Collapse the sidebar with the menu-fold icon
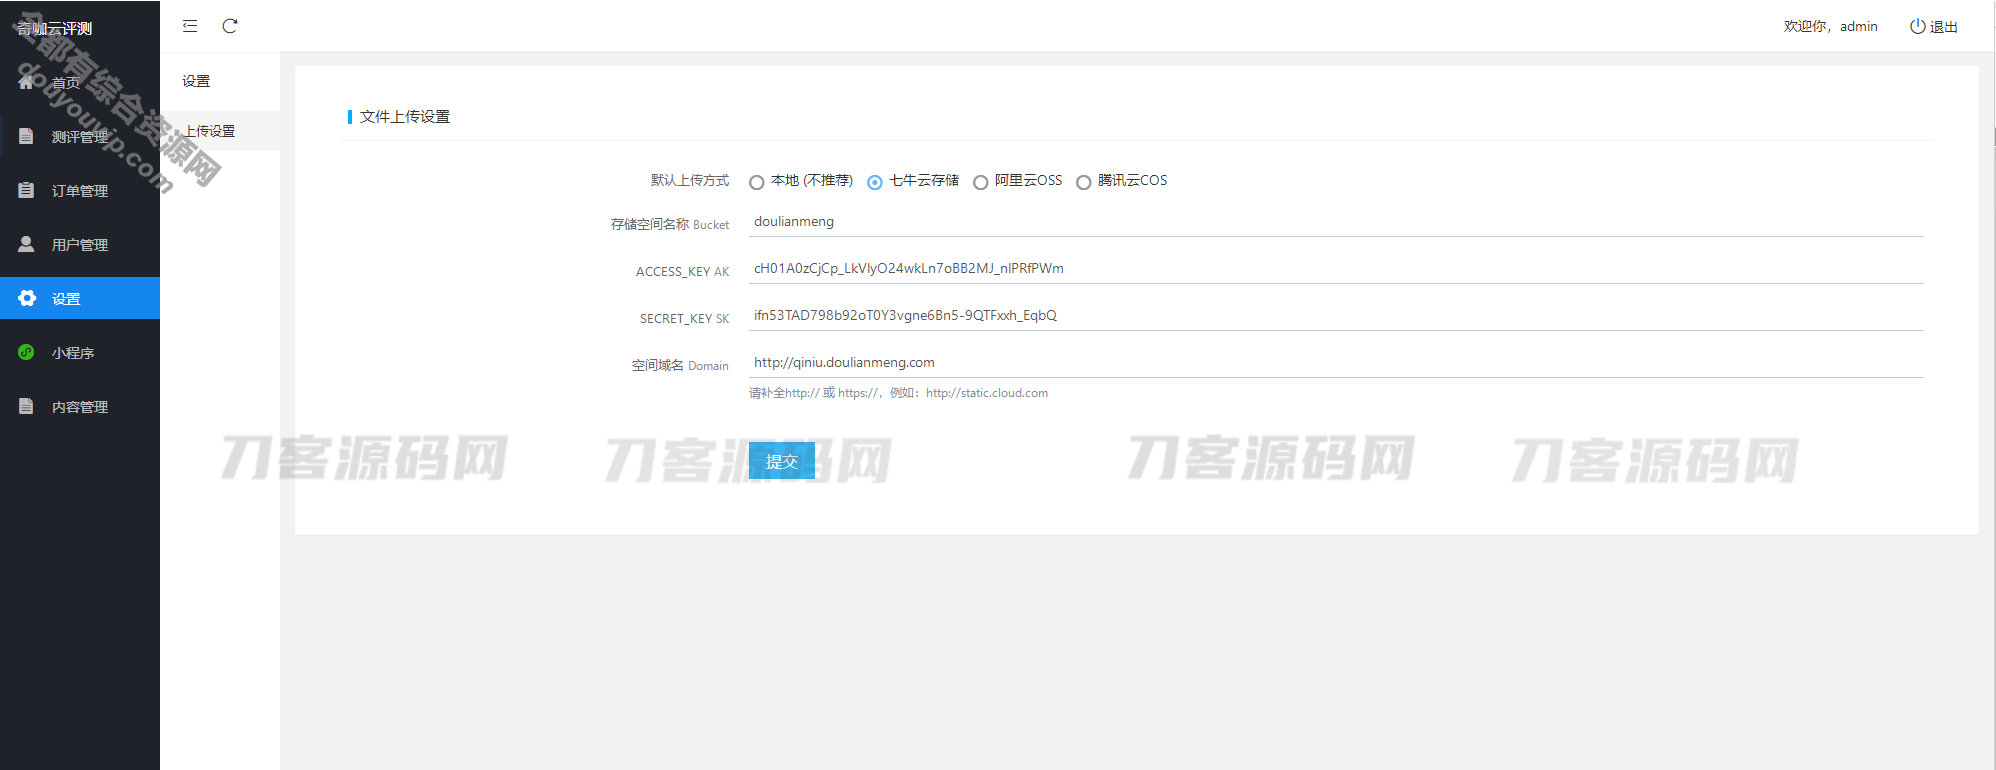The height and width of the screenshot is (770, 1996). [x=190, y=26]
